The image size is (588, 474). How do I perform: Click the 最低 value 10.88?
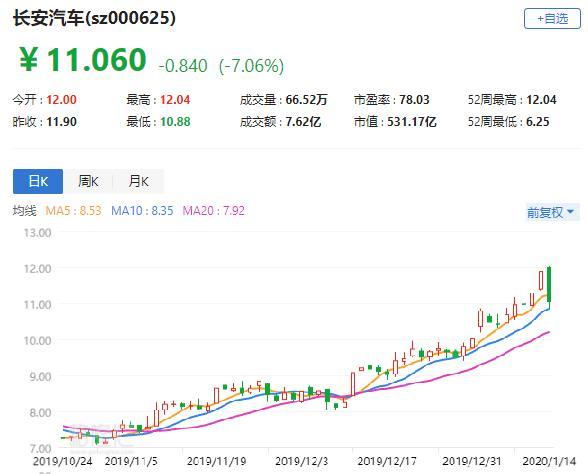[x=175, y=122]
